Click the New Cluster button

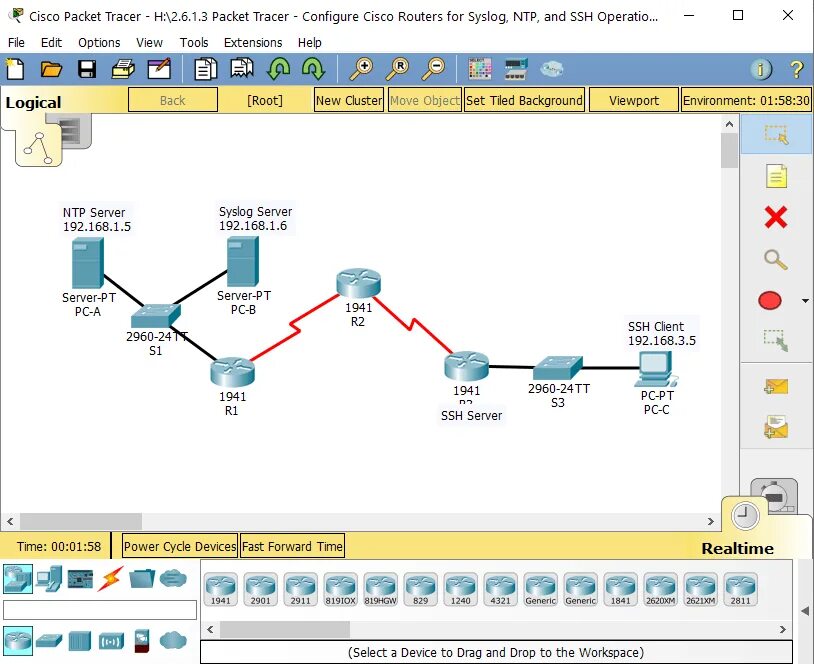pyautogui.click(x=348, y=100)
